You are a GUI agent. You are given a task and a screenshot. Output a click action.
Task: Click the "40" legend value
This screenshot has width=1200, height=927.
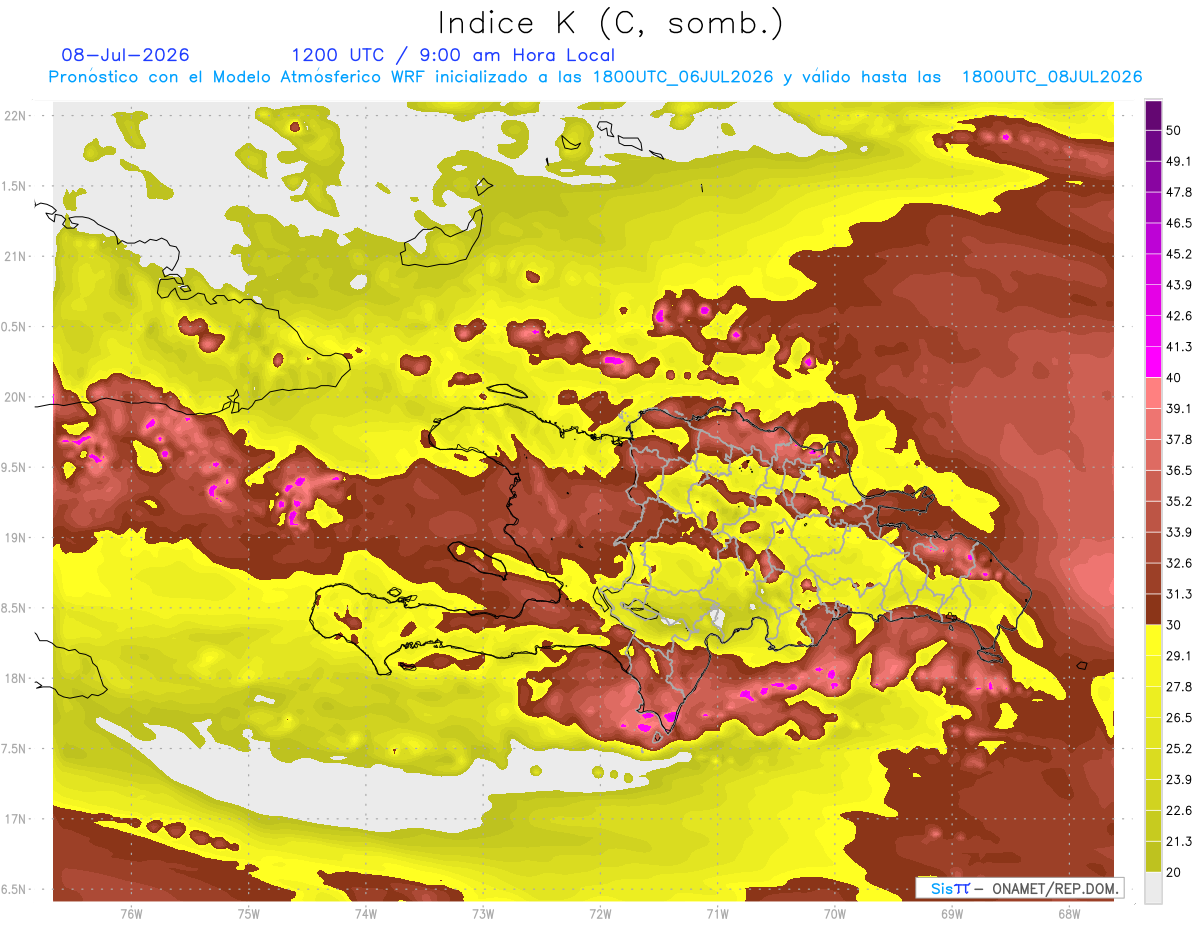pos(1174,377)
